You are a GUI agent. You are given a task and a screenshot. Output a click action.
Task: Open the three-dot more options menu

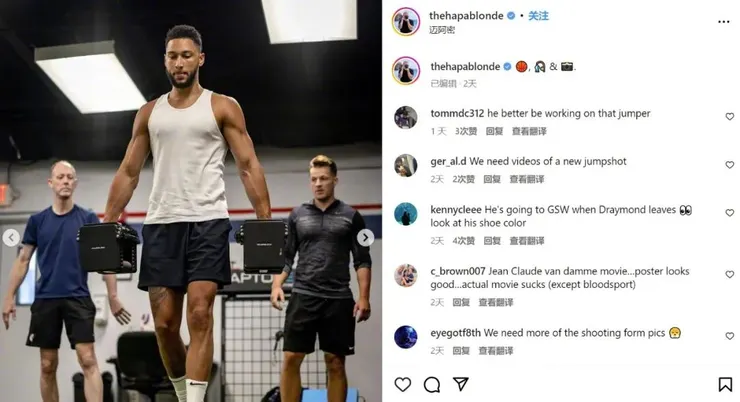723,22
